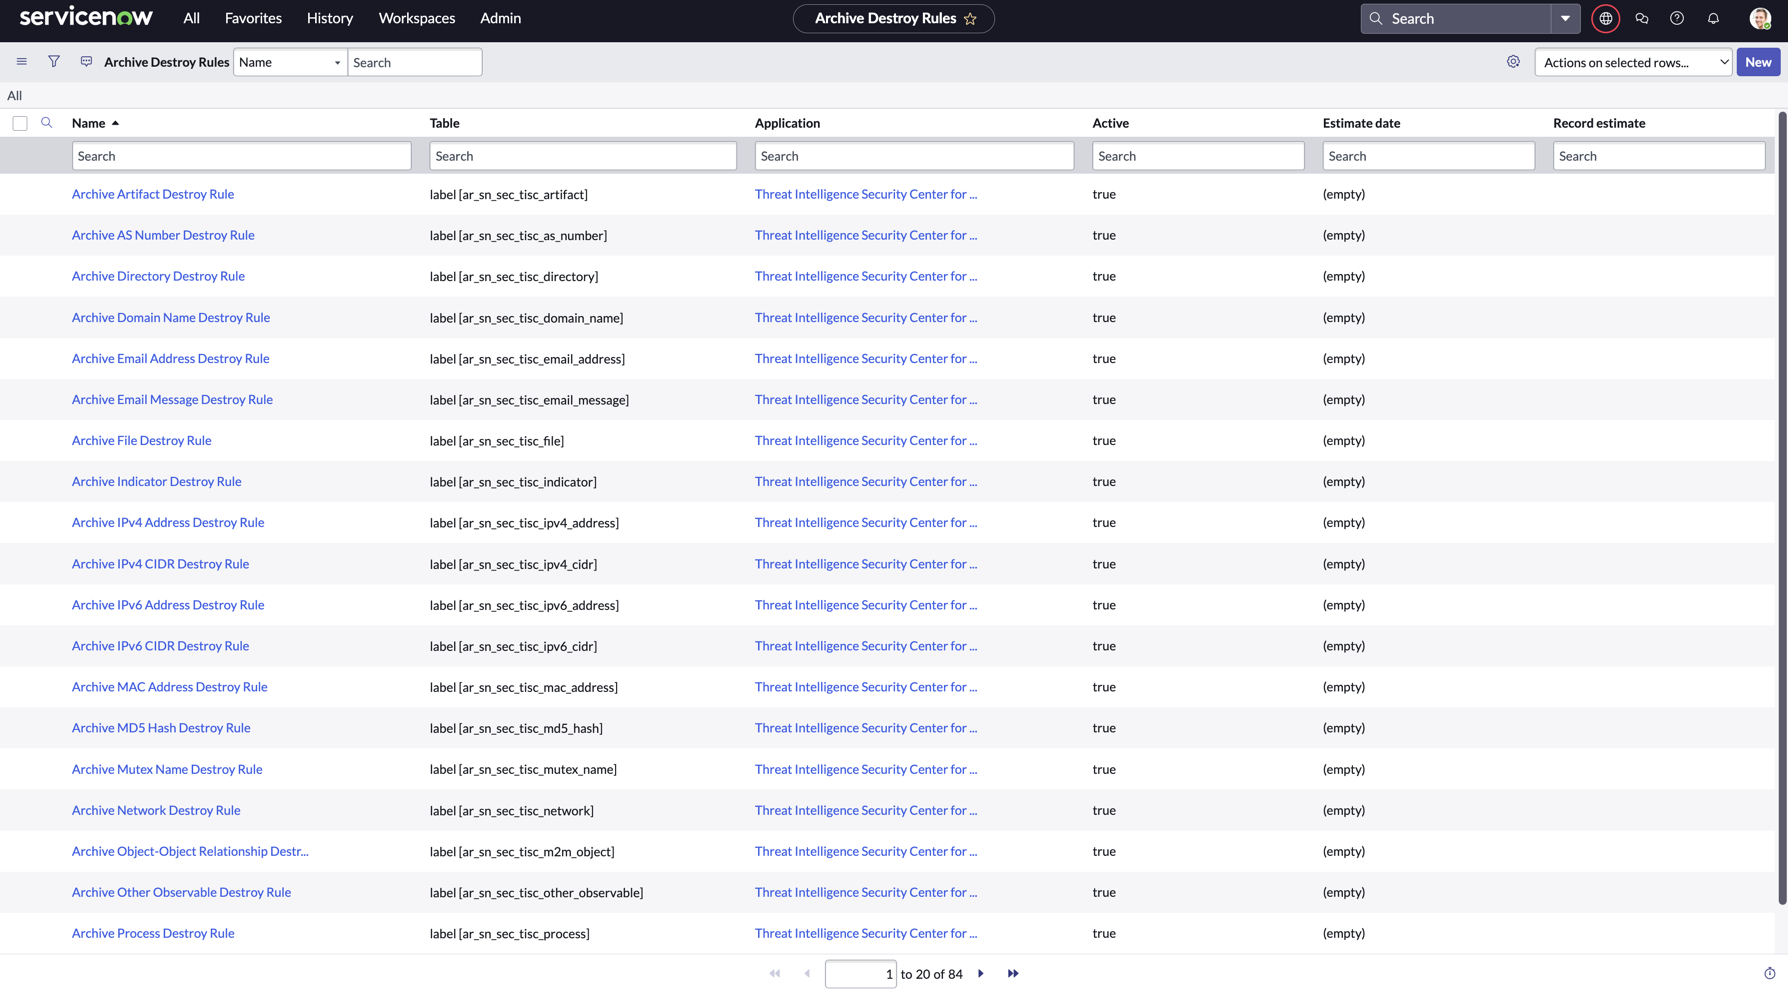Image resolution: width=1788 pixels, height=991 pixels.
Task: Go to the previous page of results
Action: point(807,974)
